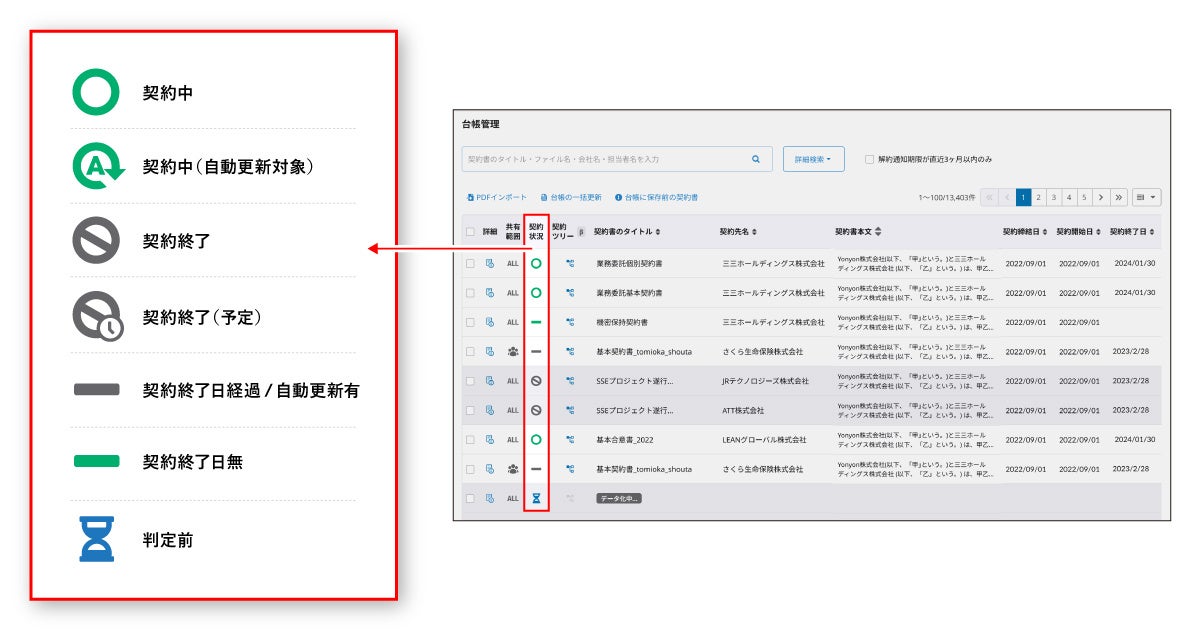Open detail icon for 基本合意書_2022 row

[x=490, y=439]
